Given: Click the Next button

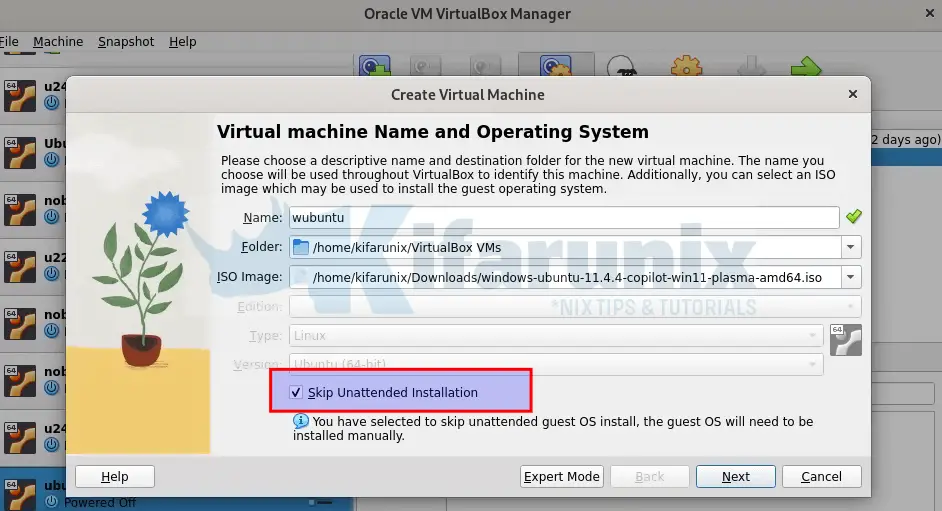Looking at the screenshot, I should [x=735, y=476].
